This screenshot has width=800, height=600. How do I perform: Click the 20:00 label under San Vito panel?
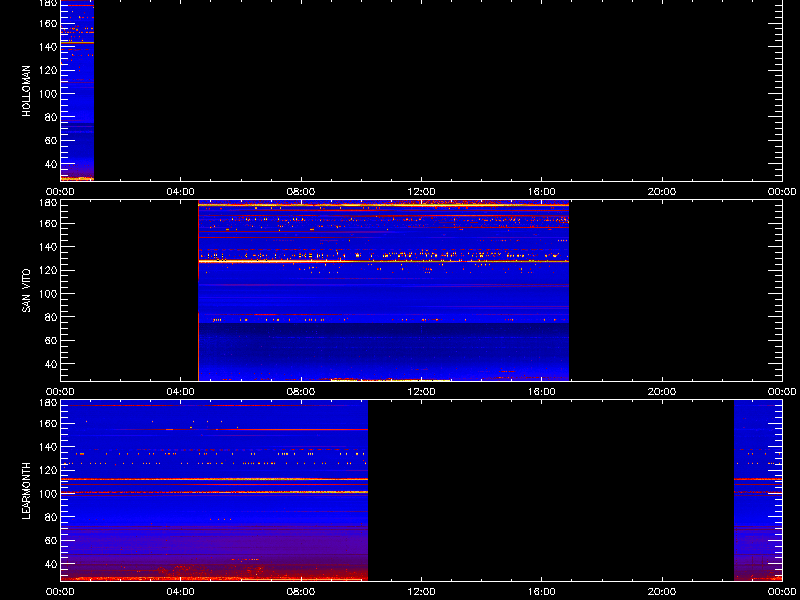coord(662,392)
